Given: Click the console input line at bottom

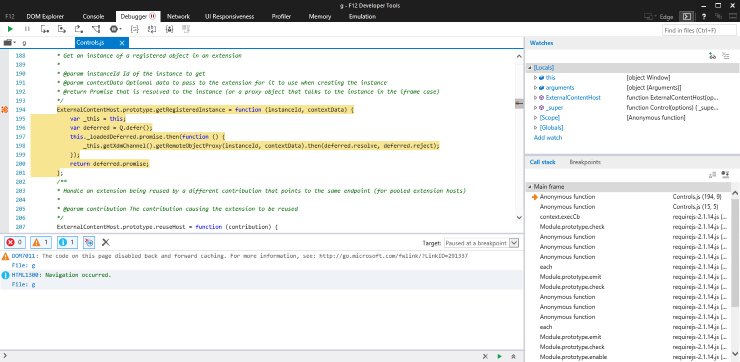Looking at the screenshot, I should click(241, 356).
